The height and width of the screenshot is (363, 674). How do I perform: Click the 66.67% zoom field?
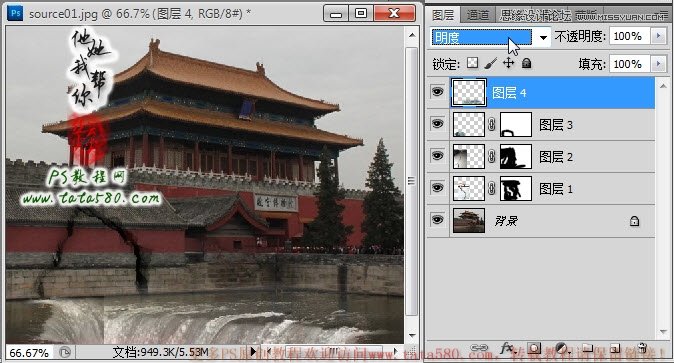tap(29, 353)
